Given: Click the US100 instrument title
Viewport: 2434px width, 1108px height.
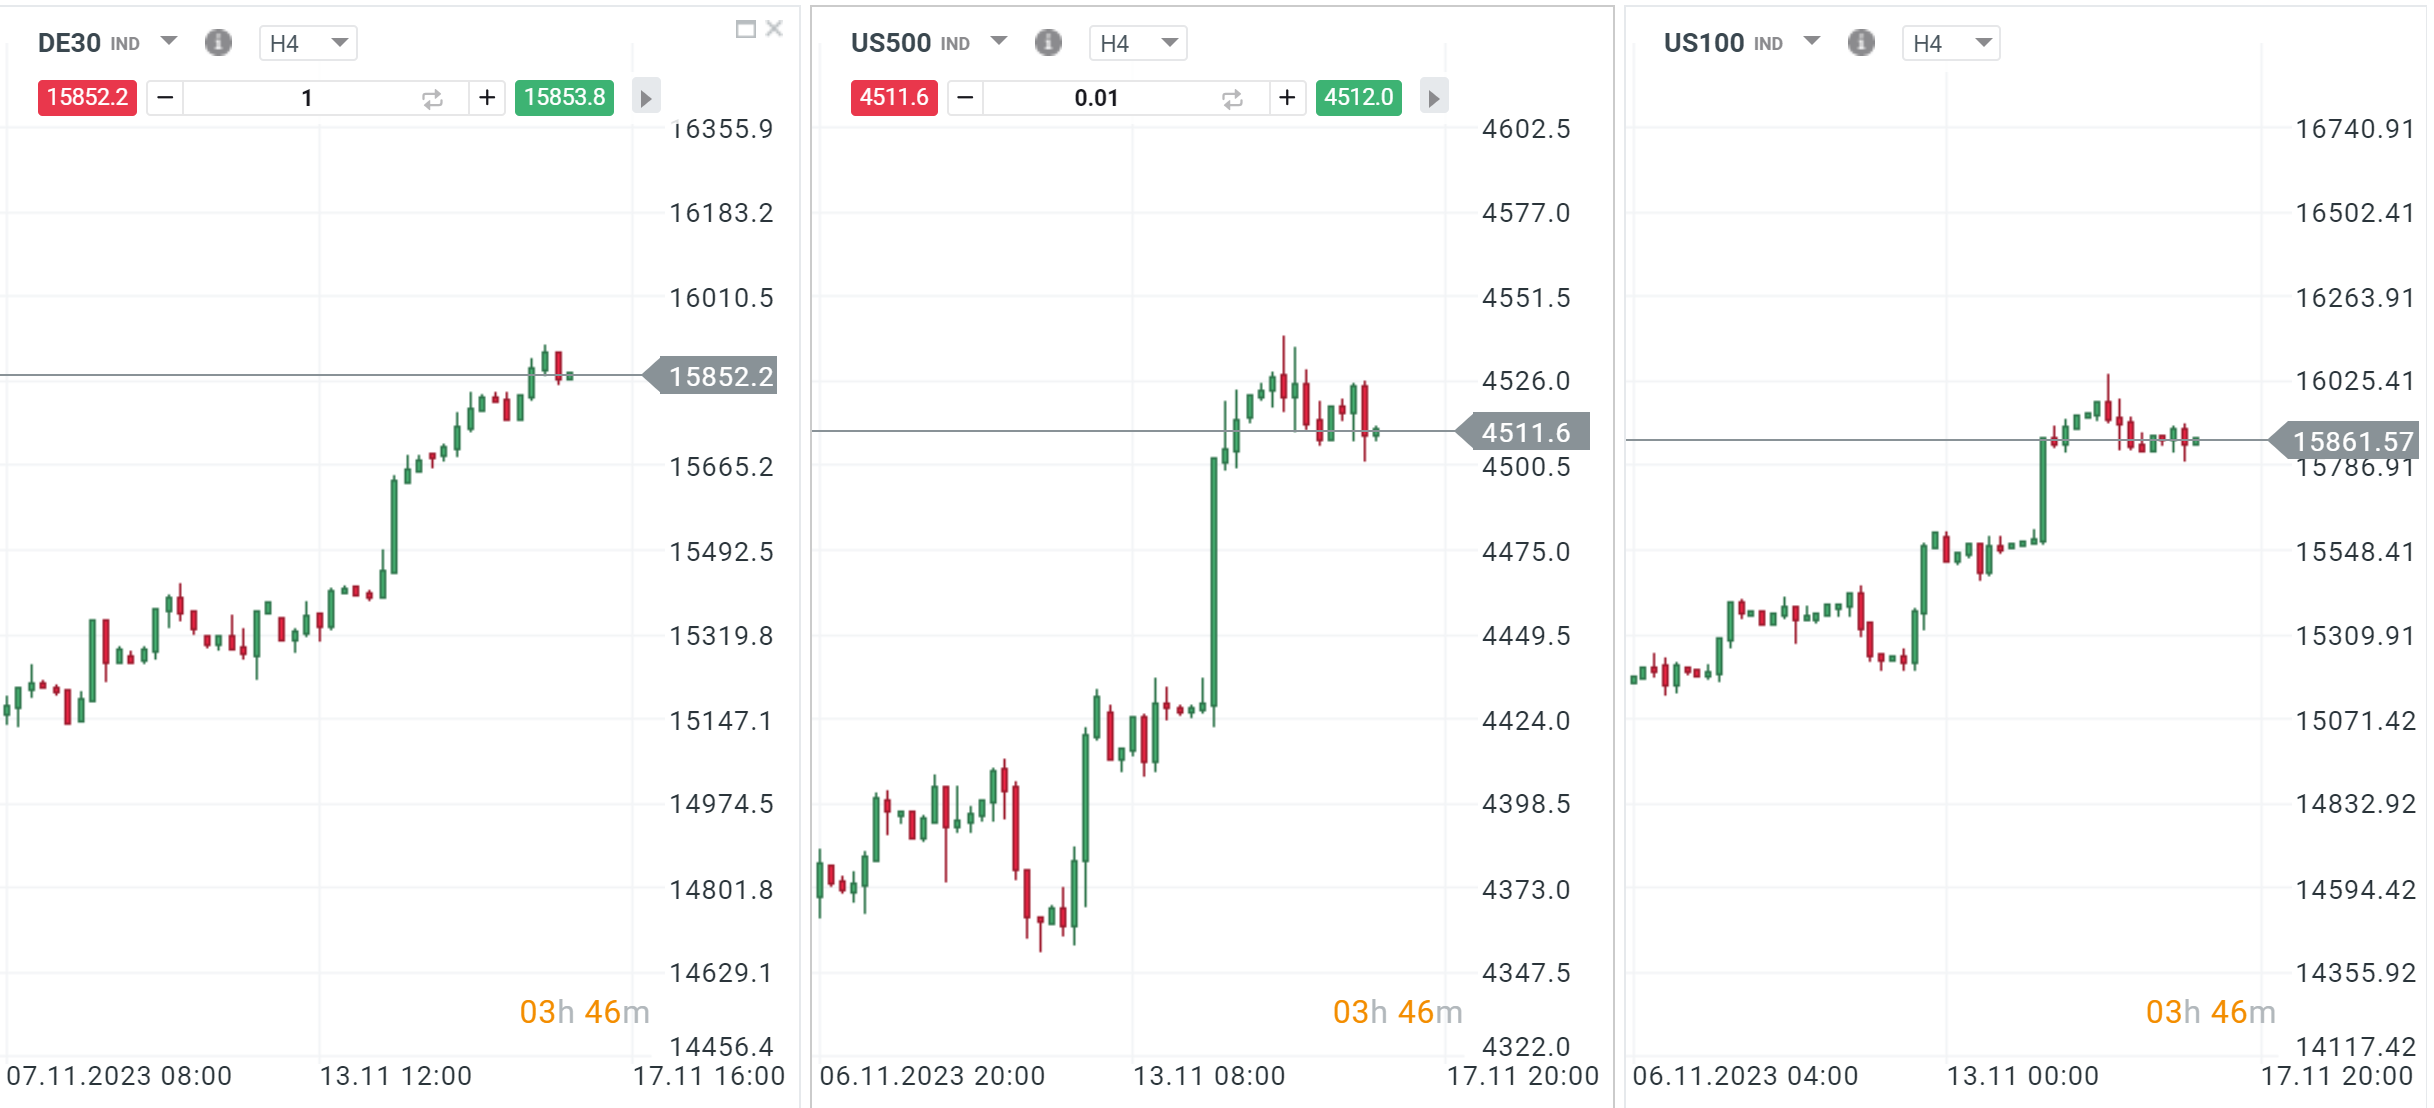Looking at the screenshot, I should (1703, 42).
